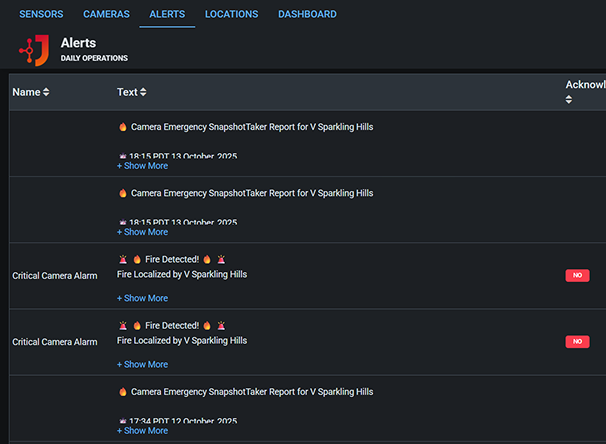The image size is (606, 444).
Task: Click siren icon in second Fire Detected alert
Action: pyautogui.click(x=122, y=325)
